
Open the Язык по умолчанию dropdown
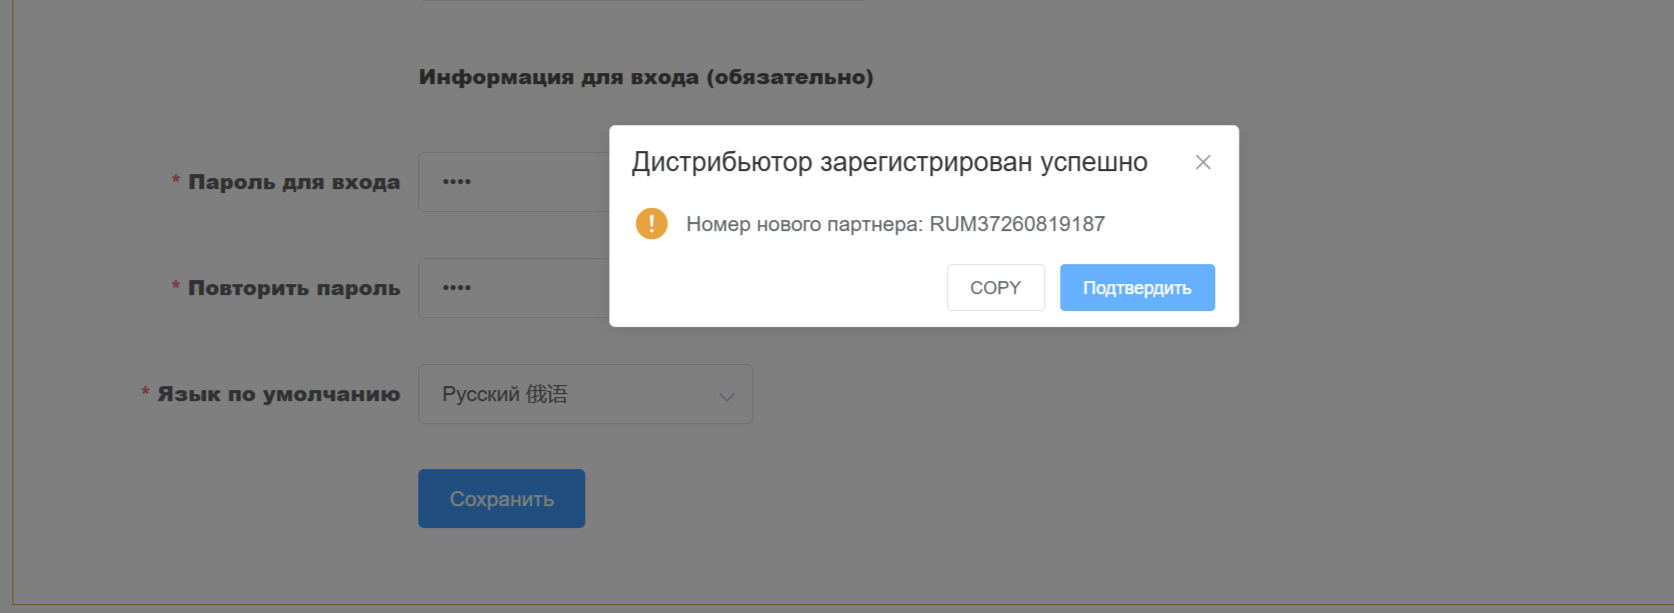[x=585, y=394]
